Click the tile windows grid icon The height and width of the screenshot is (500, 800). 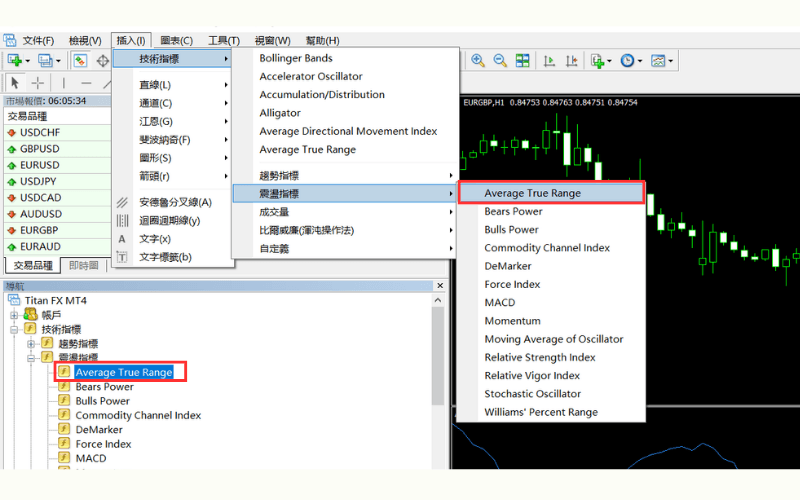[522, 61]
